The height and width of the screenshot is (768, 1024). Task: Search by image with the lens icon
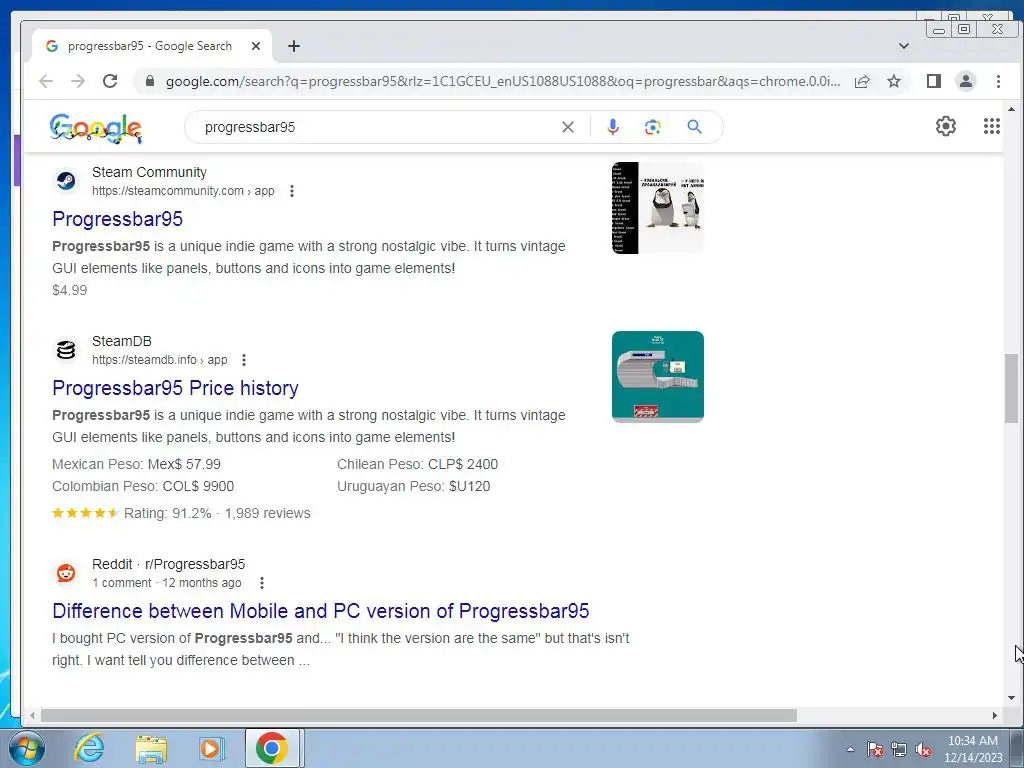[x=652, y=127]
